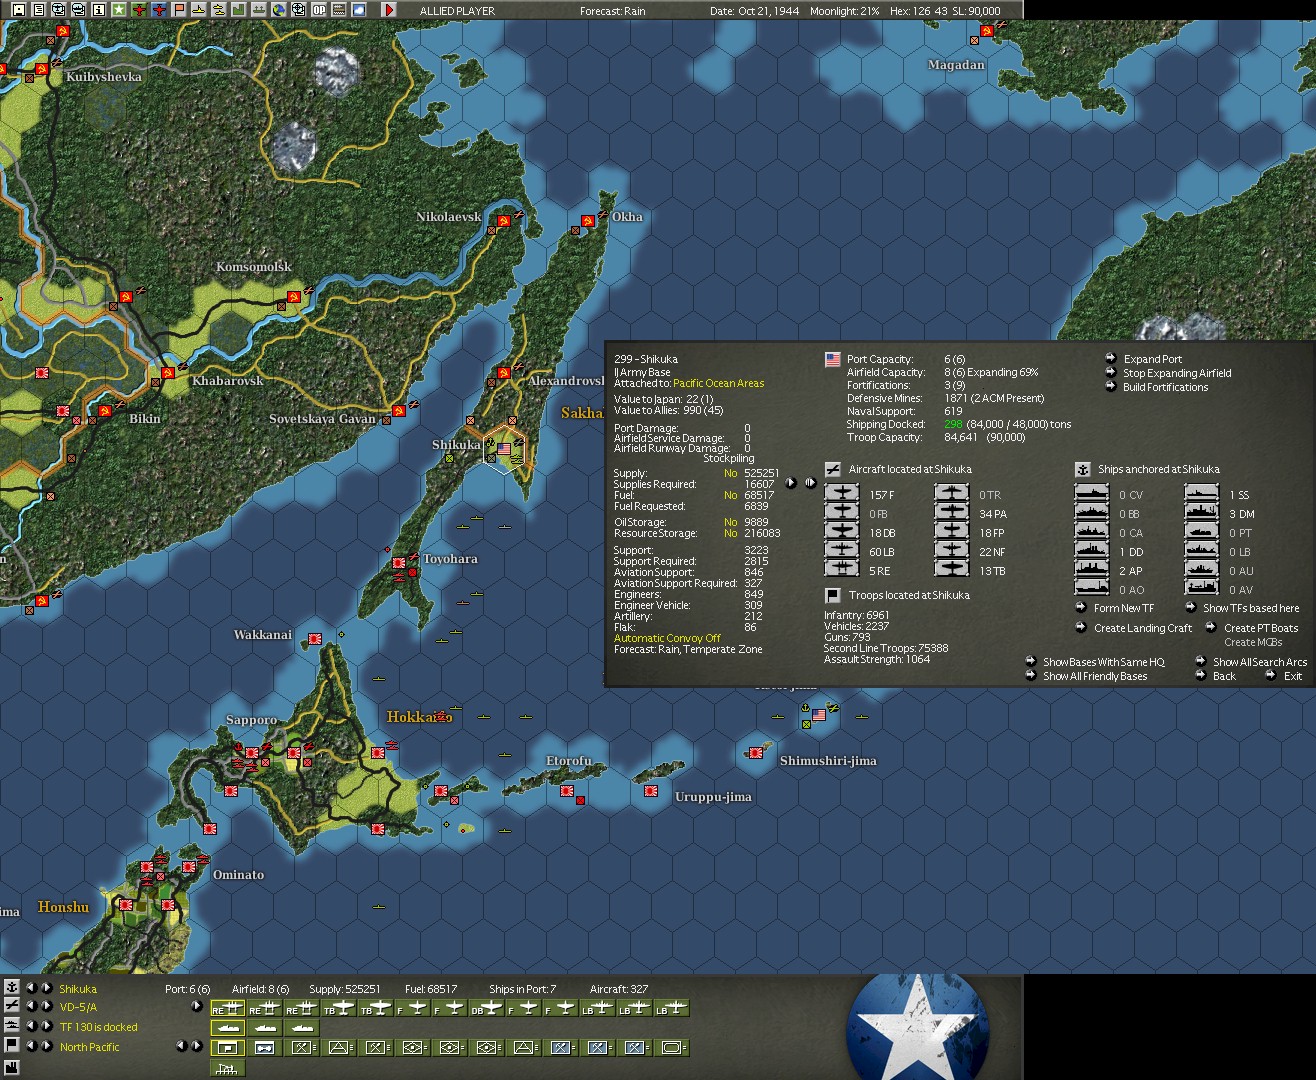Select the white star on green icon
Viewport: 1316px width, 1080px height.
point(118,10)
